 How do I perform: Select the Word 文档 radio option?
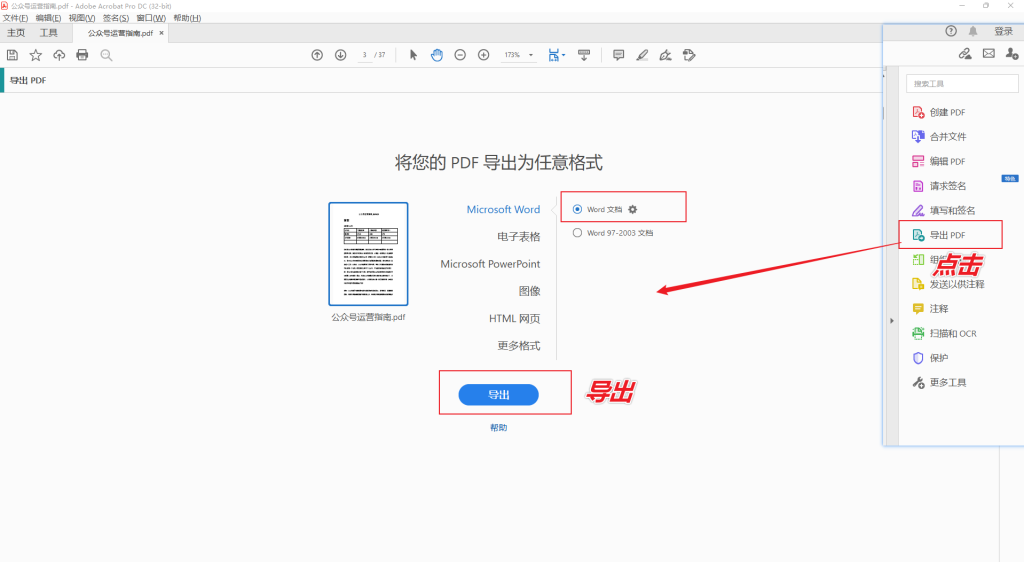[577, 210]
